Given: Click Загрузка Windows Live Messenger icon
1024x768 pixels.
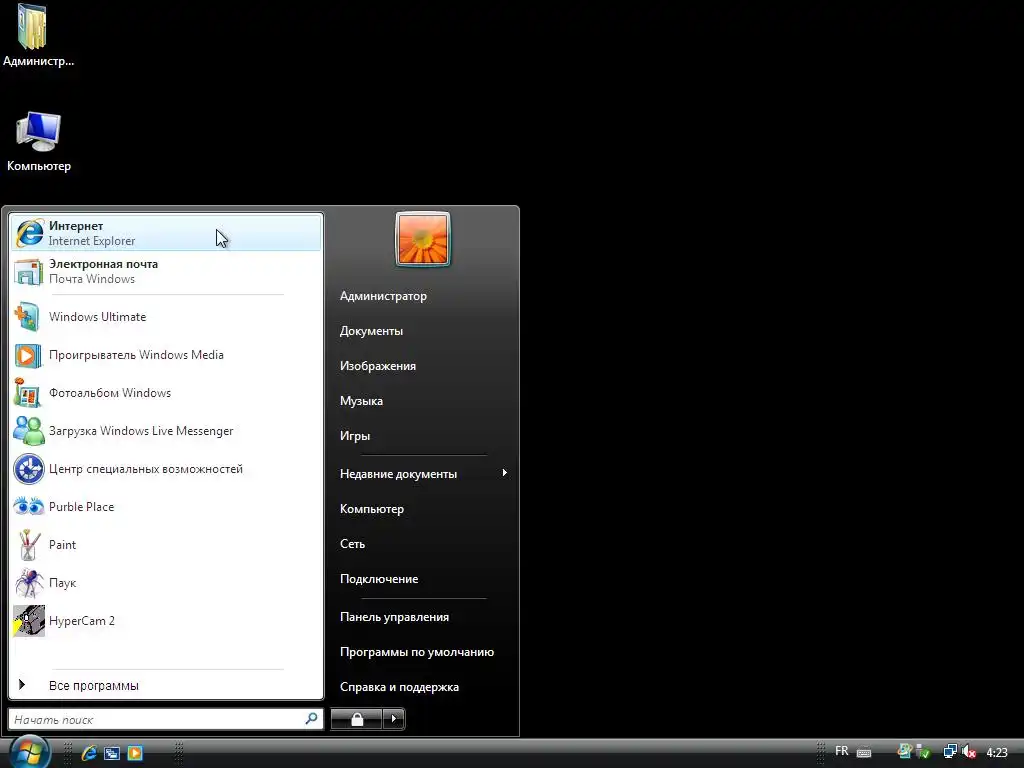Looking at the screenshot, I should pyautogui.click(x=28, y=431).
